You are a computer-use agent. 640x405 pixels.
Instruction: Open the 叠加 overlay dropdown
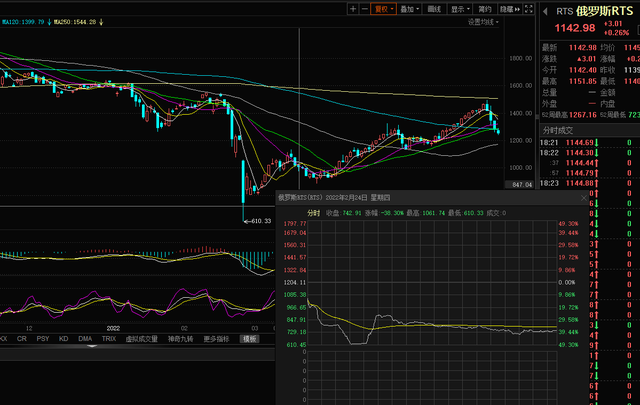coord(409,9)
